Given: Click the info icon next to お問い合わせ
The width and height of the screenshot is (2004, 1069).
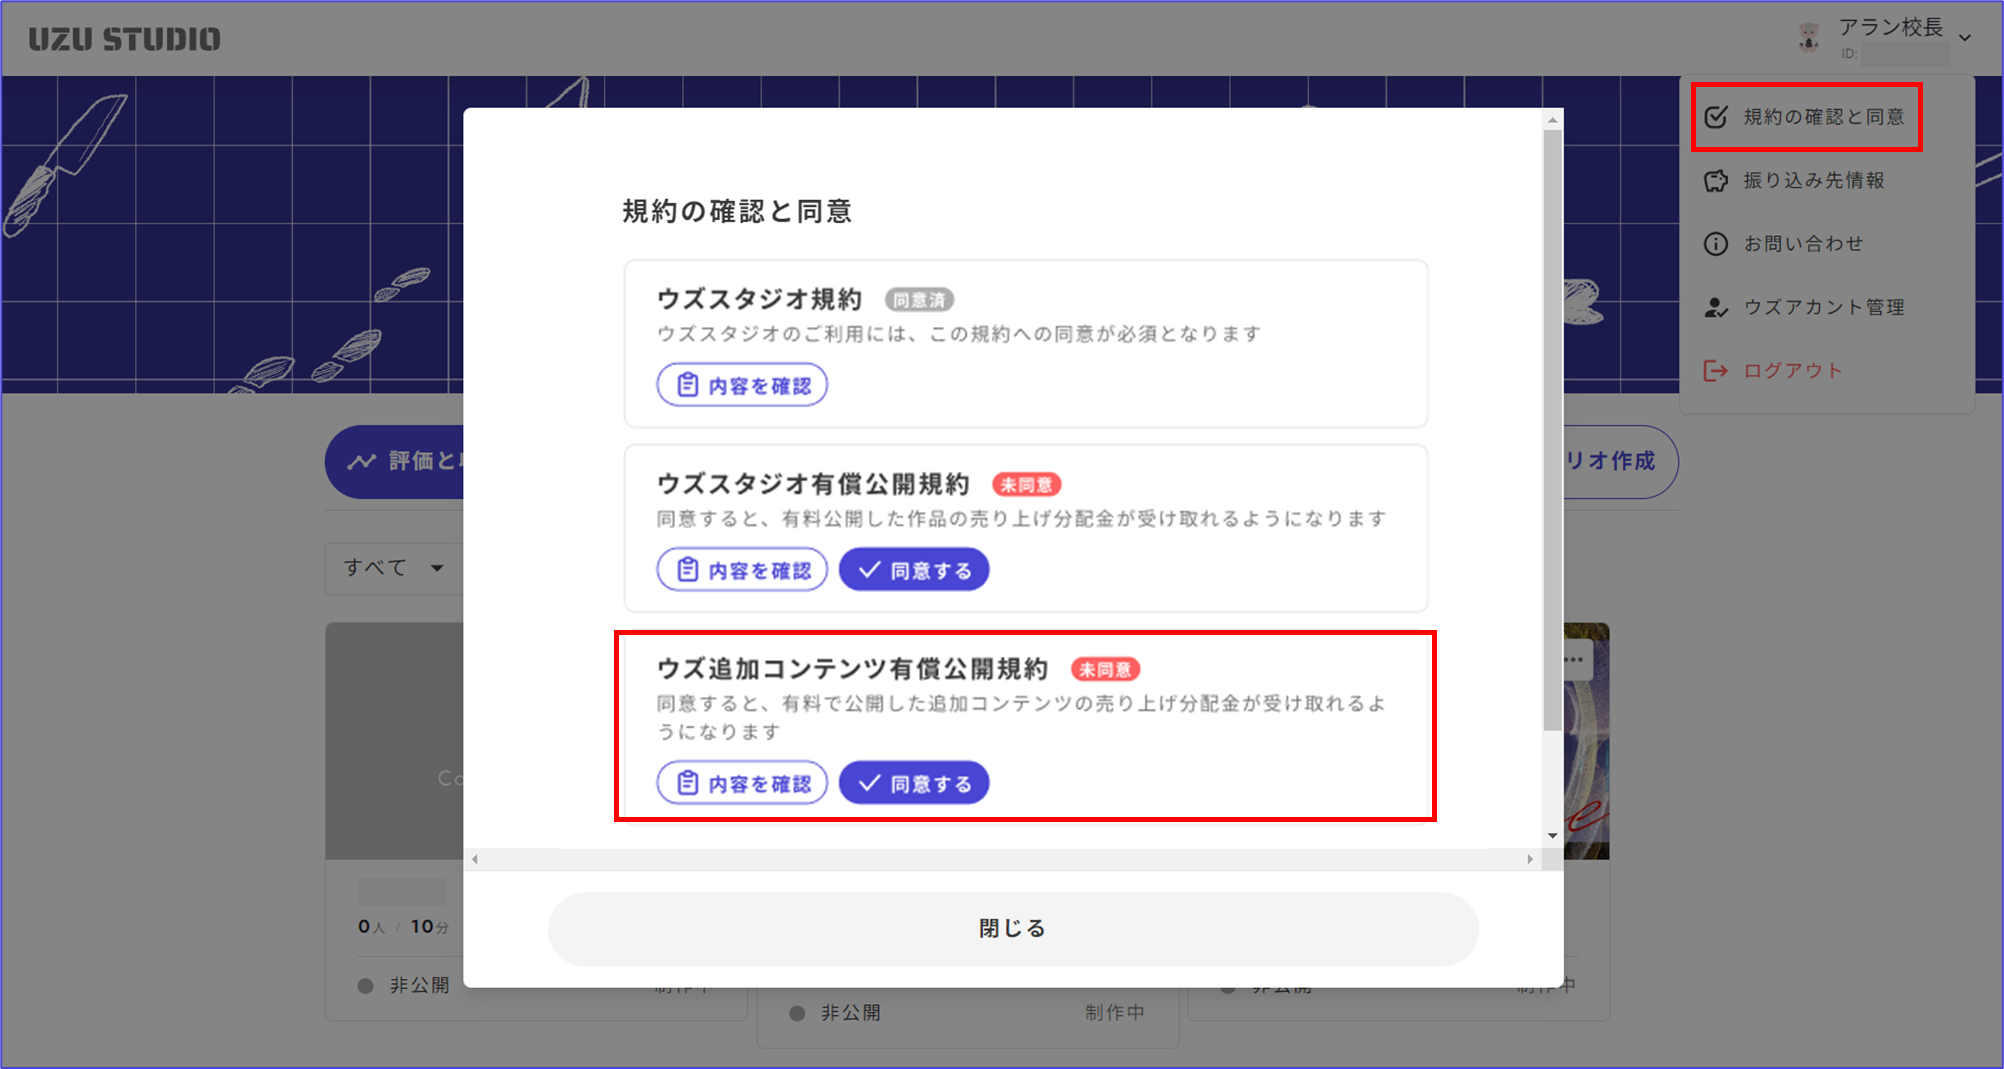Looking at the screenshot, I should coord(1716,244).
